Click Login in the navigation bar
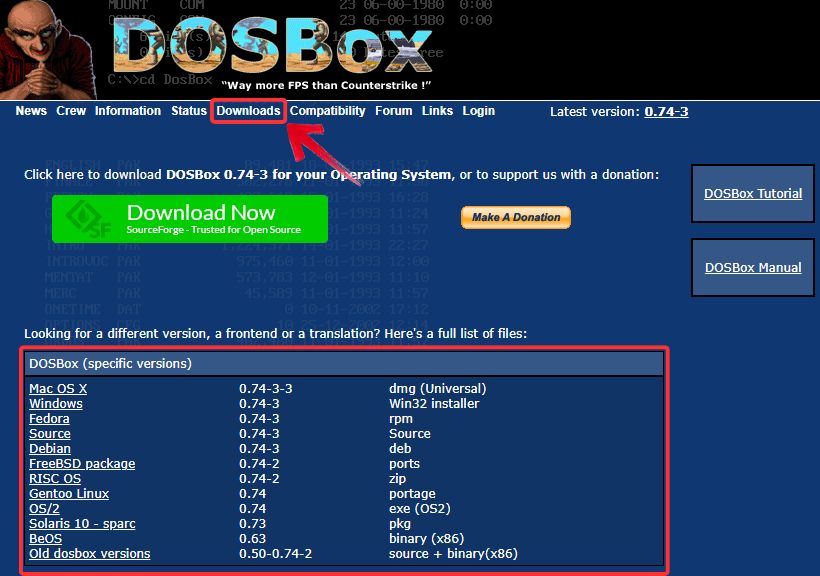820x576 pixels. pyautogui.click(x=479, y=111)
